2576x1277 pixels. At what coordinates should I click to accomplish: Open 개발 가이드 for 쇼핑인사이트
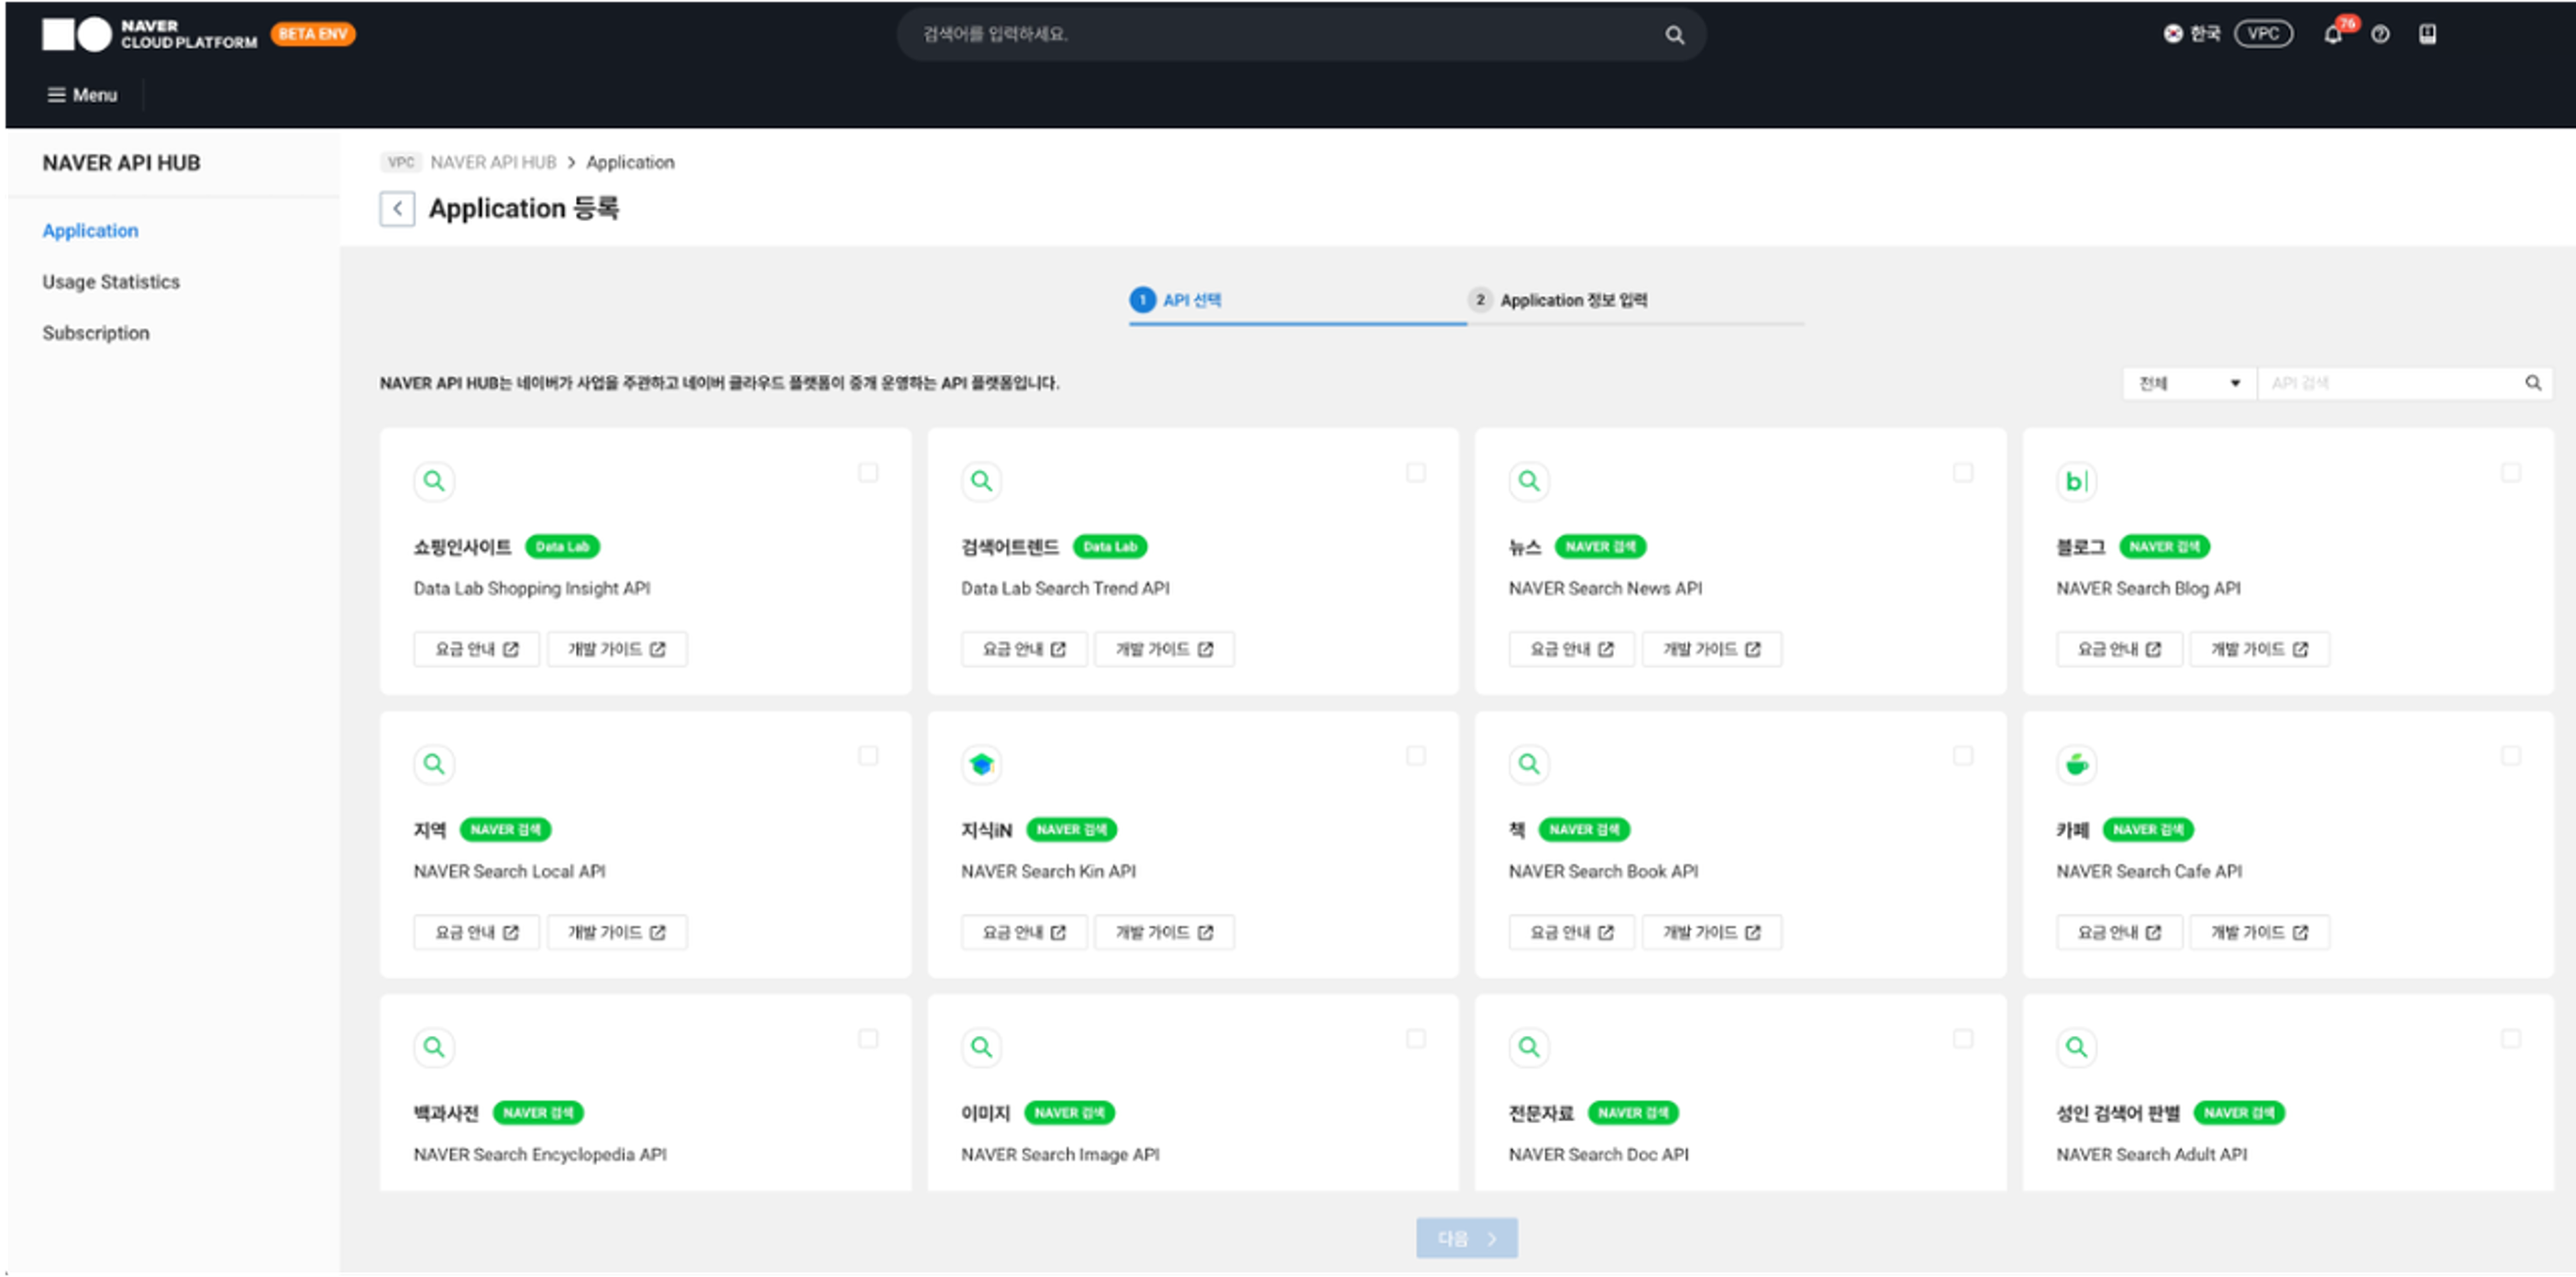coord(617,649)
